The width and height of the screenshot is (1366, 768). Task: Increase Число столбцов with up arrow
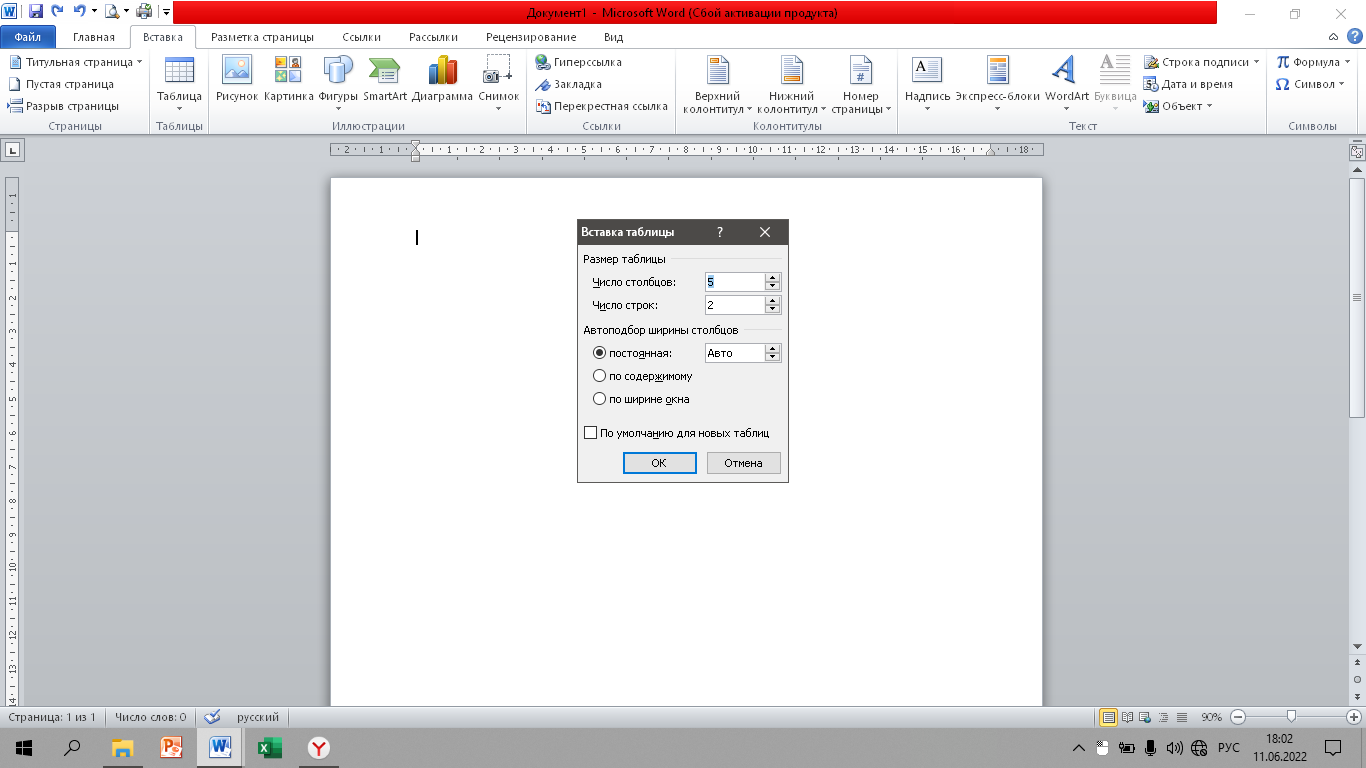[x=772, y=278]
